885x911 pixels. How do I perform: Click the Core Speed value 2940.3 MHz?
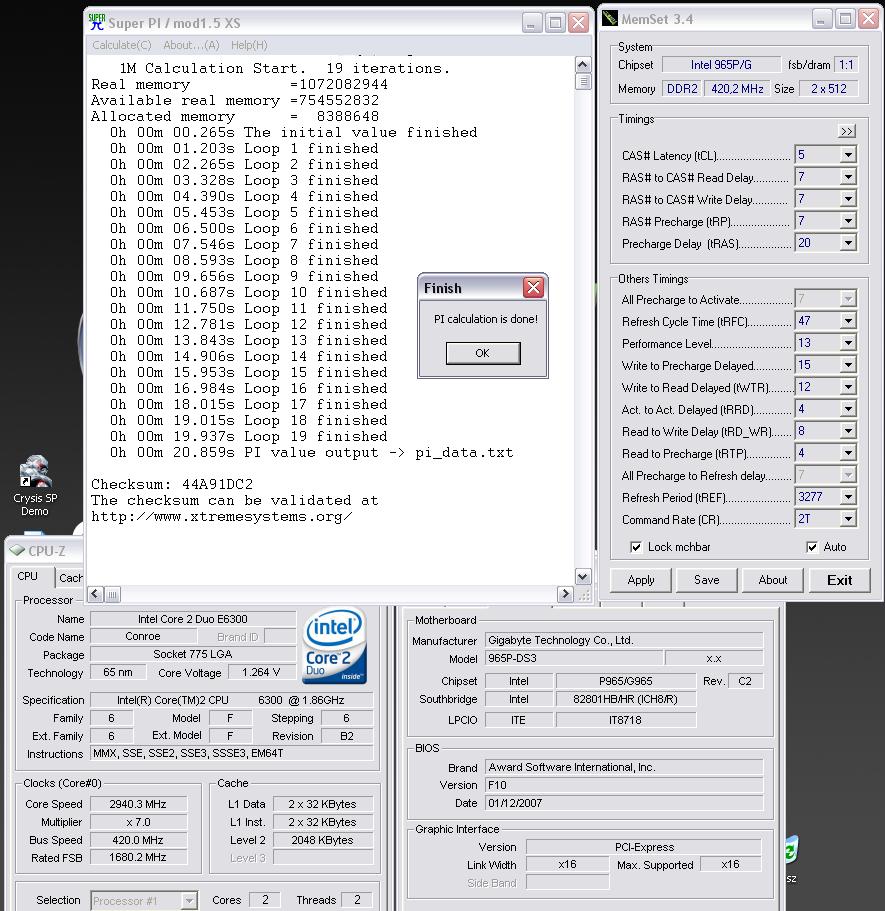138,804
